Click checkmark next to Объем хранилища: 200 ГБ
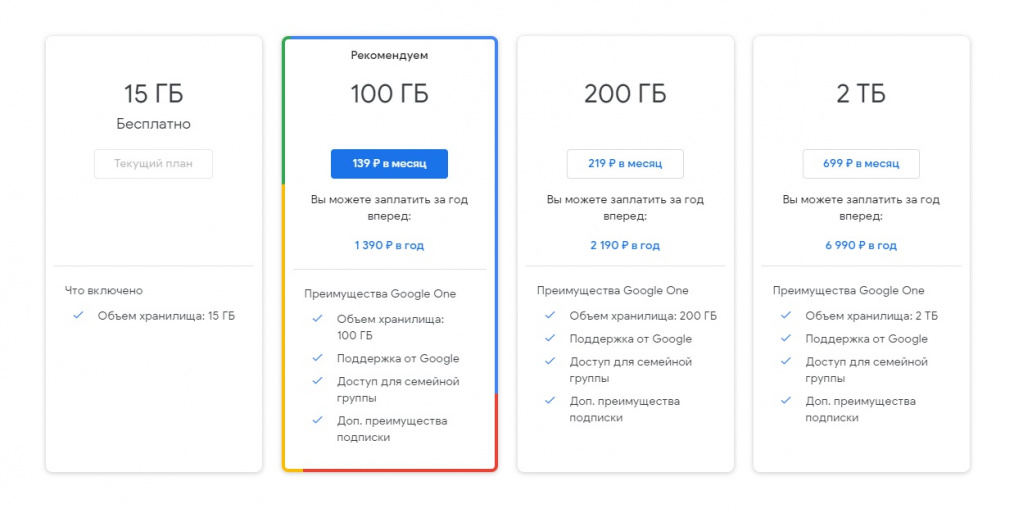This screenshot has height=509, width=1023. (549, 316)
